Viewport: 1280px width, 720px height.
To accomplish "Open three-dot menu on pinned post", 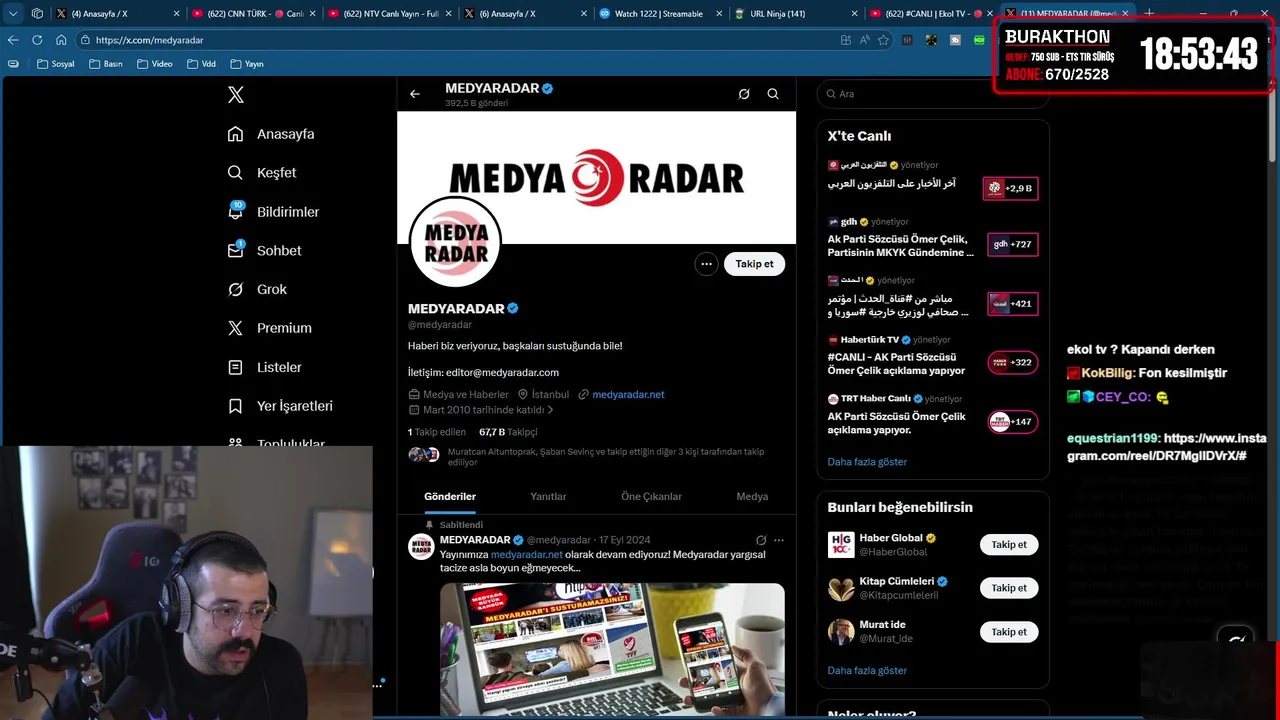I will click(779, 540).
